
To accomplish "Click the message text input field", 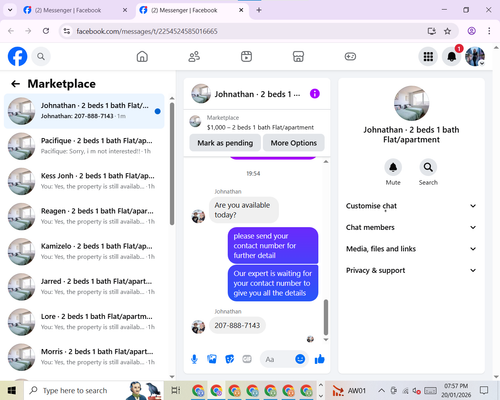I will [x=277, y=359].
